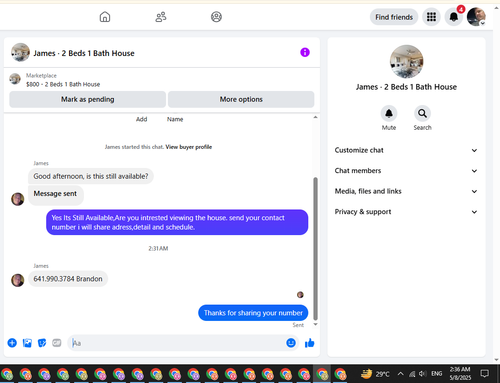Open More options for the listing
This screenshot has height=383, width=500.
point(241,99)
